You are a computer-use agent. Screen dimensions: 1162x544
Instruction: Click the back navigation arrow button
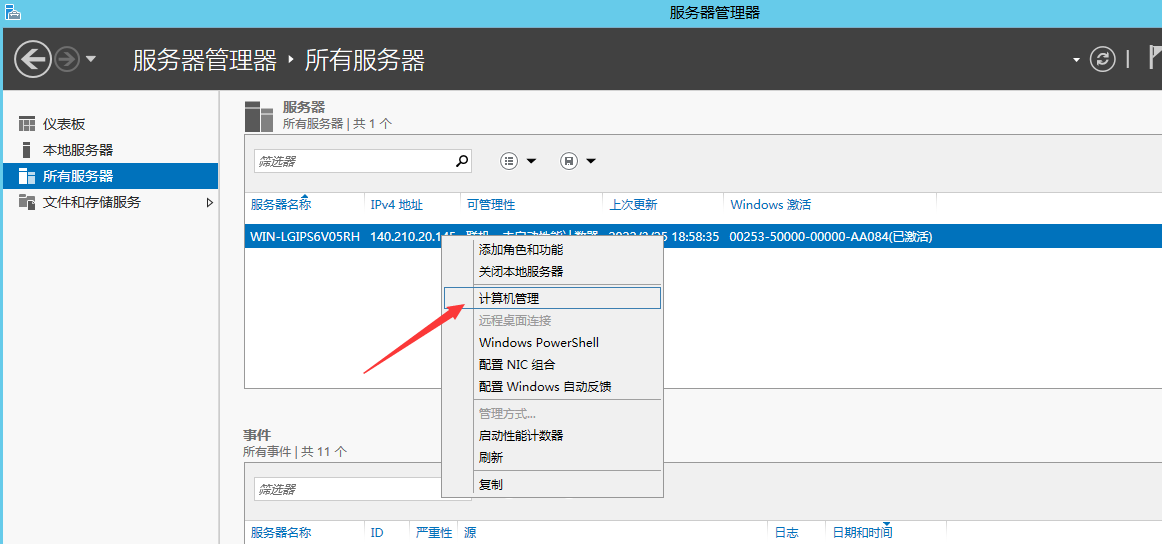(x=33, y=59)
